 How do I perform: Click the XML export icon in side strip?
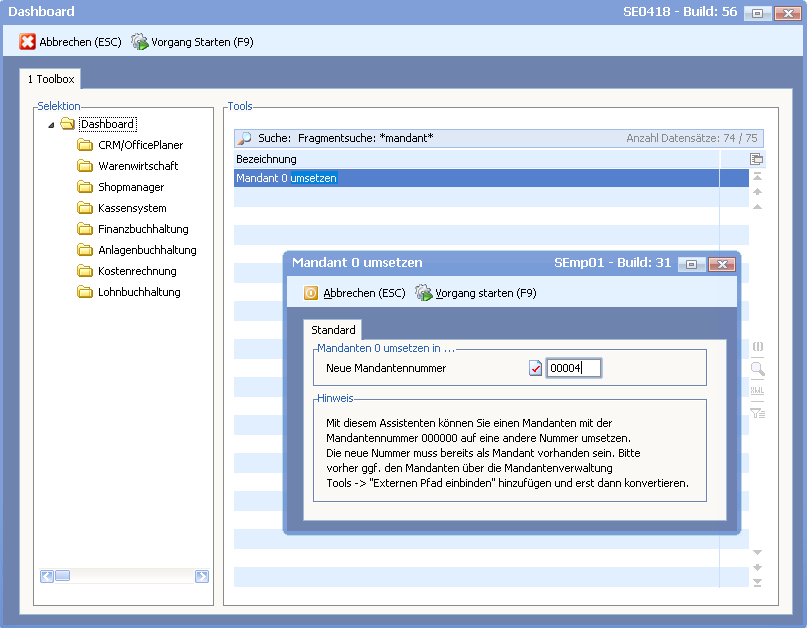tap(757, 390)
